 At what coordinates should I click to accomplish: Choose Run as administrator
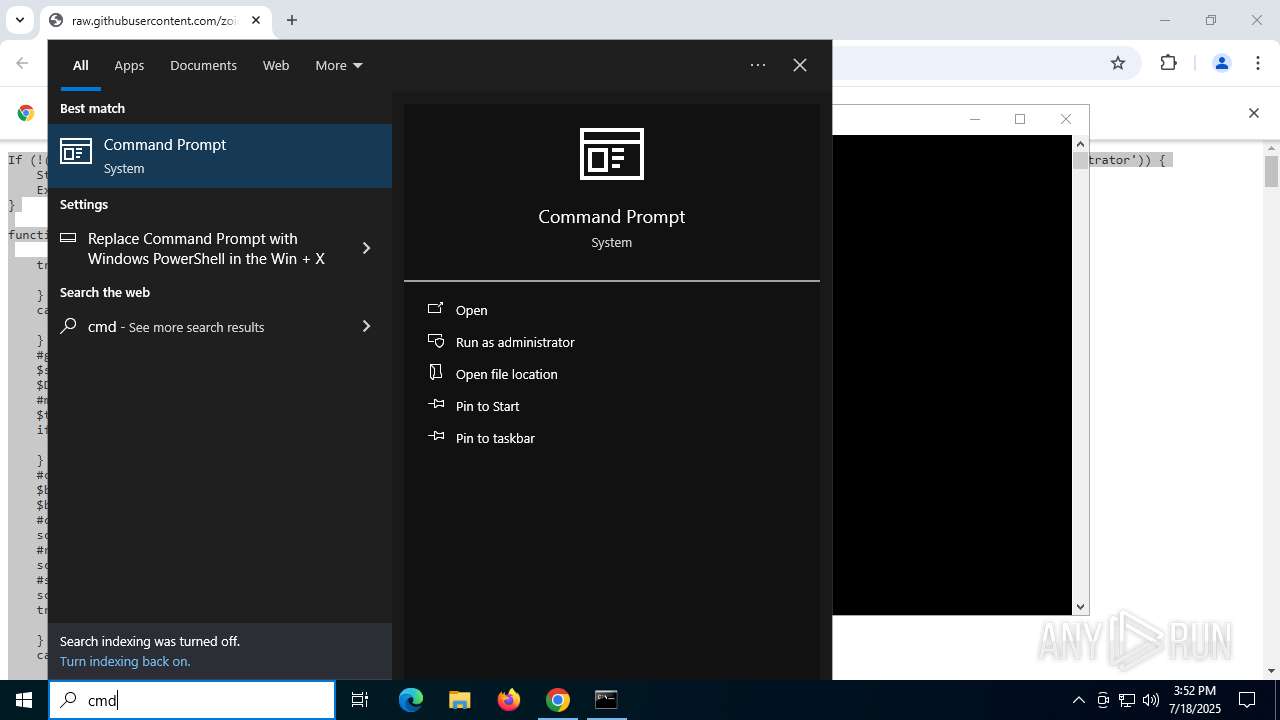(x=515, y=342)
